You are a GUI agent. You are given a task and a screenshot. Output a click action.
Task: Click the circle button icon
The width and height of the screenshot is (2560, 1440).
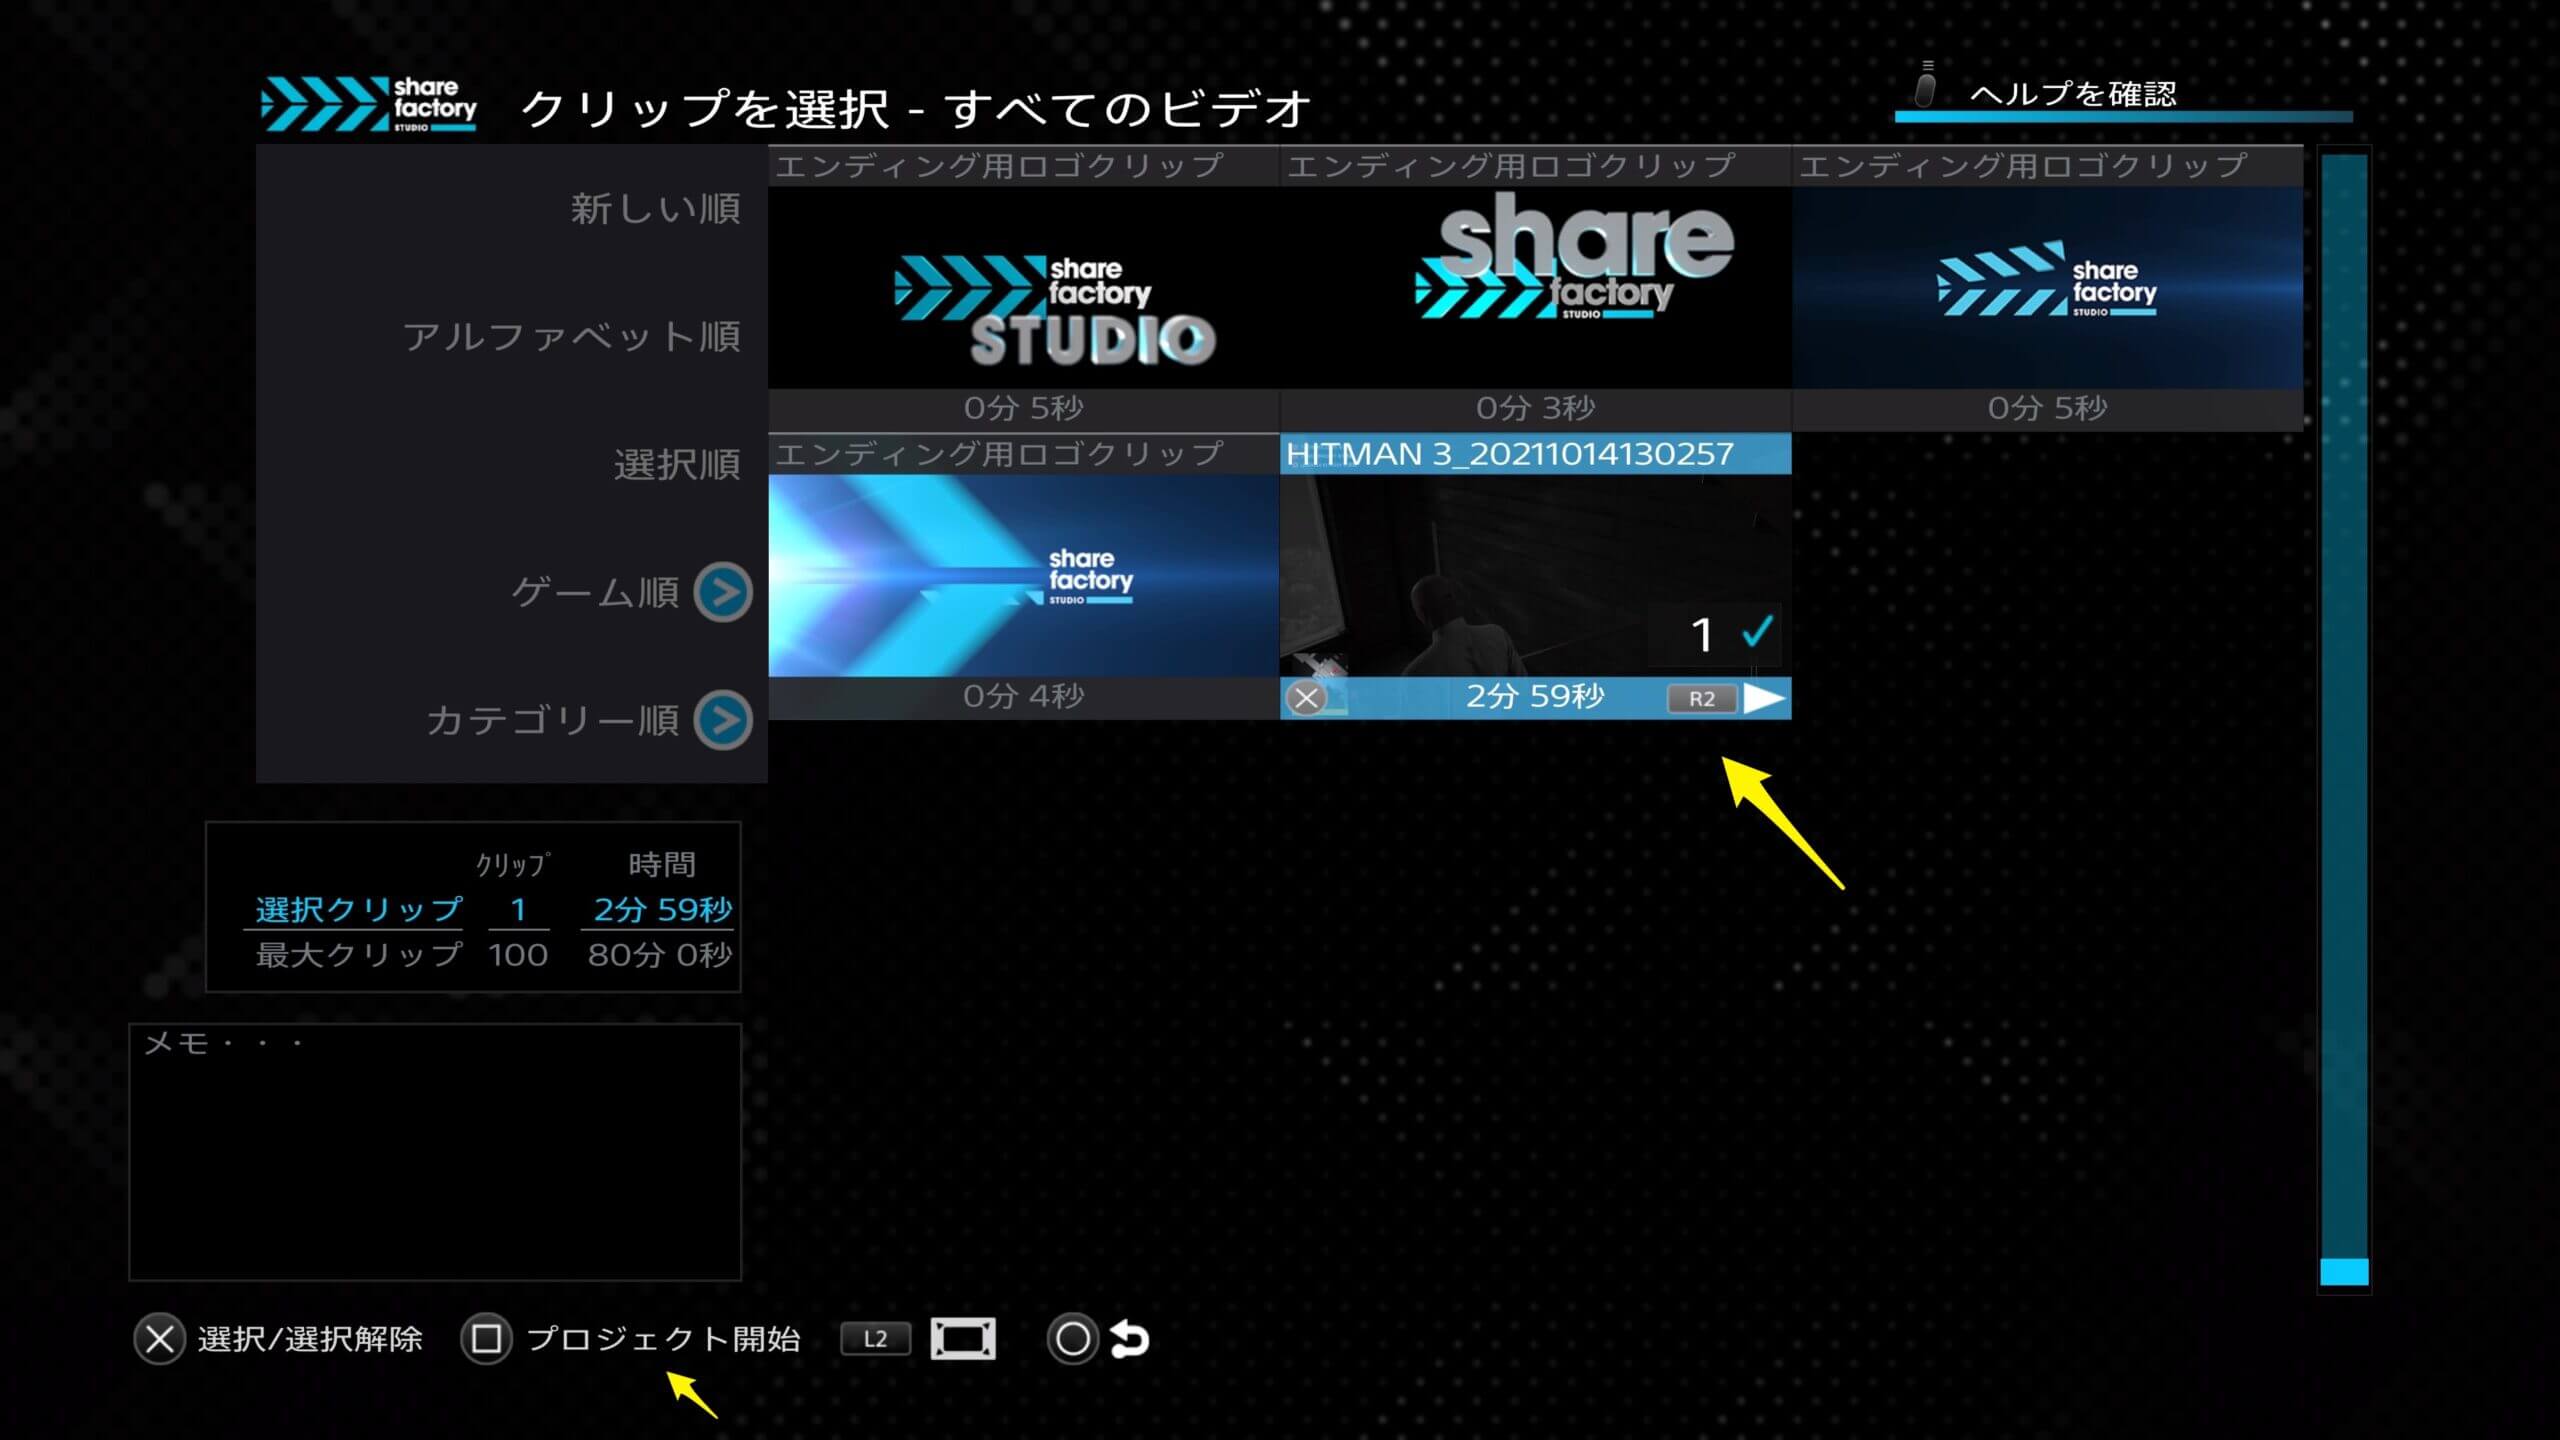1072,1339
